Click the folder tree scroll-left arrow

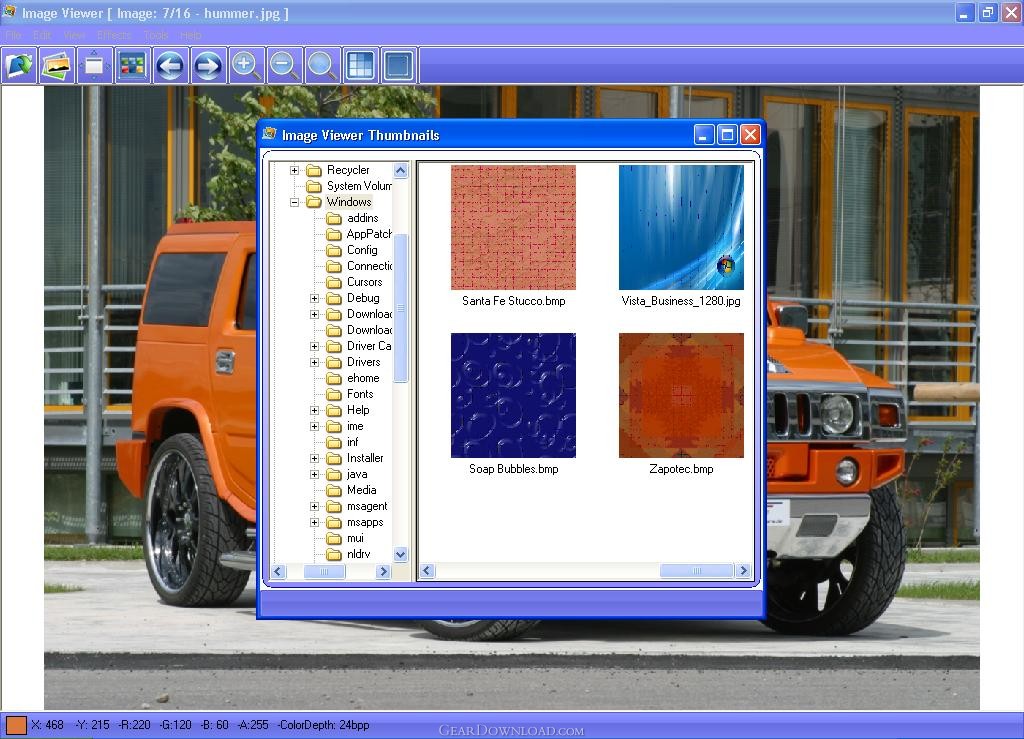278,571
